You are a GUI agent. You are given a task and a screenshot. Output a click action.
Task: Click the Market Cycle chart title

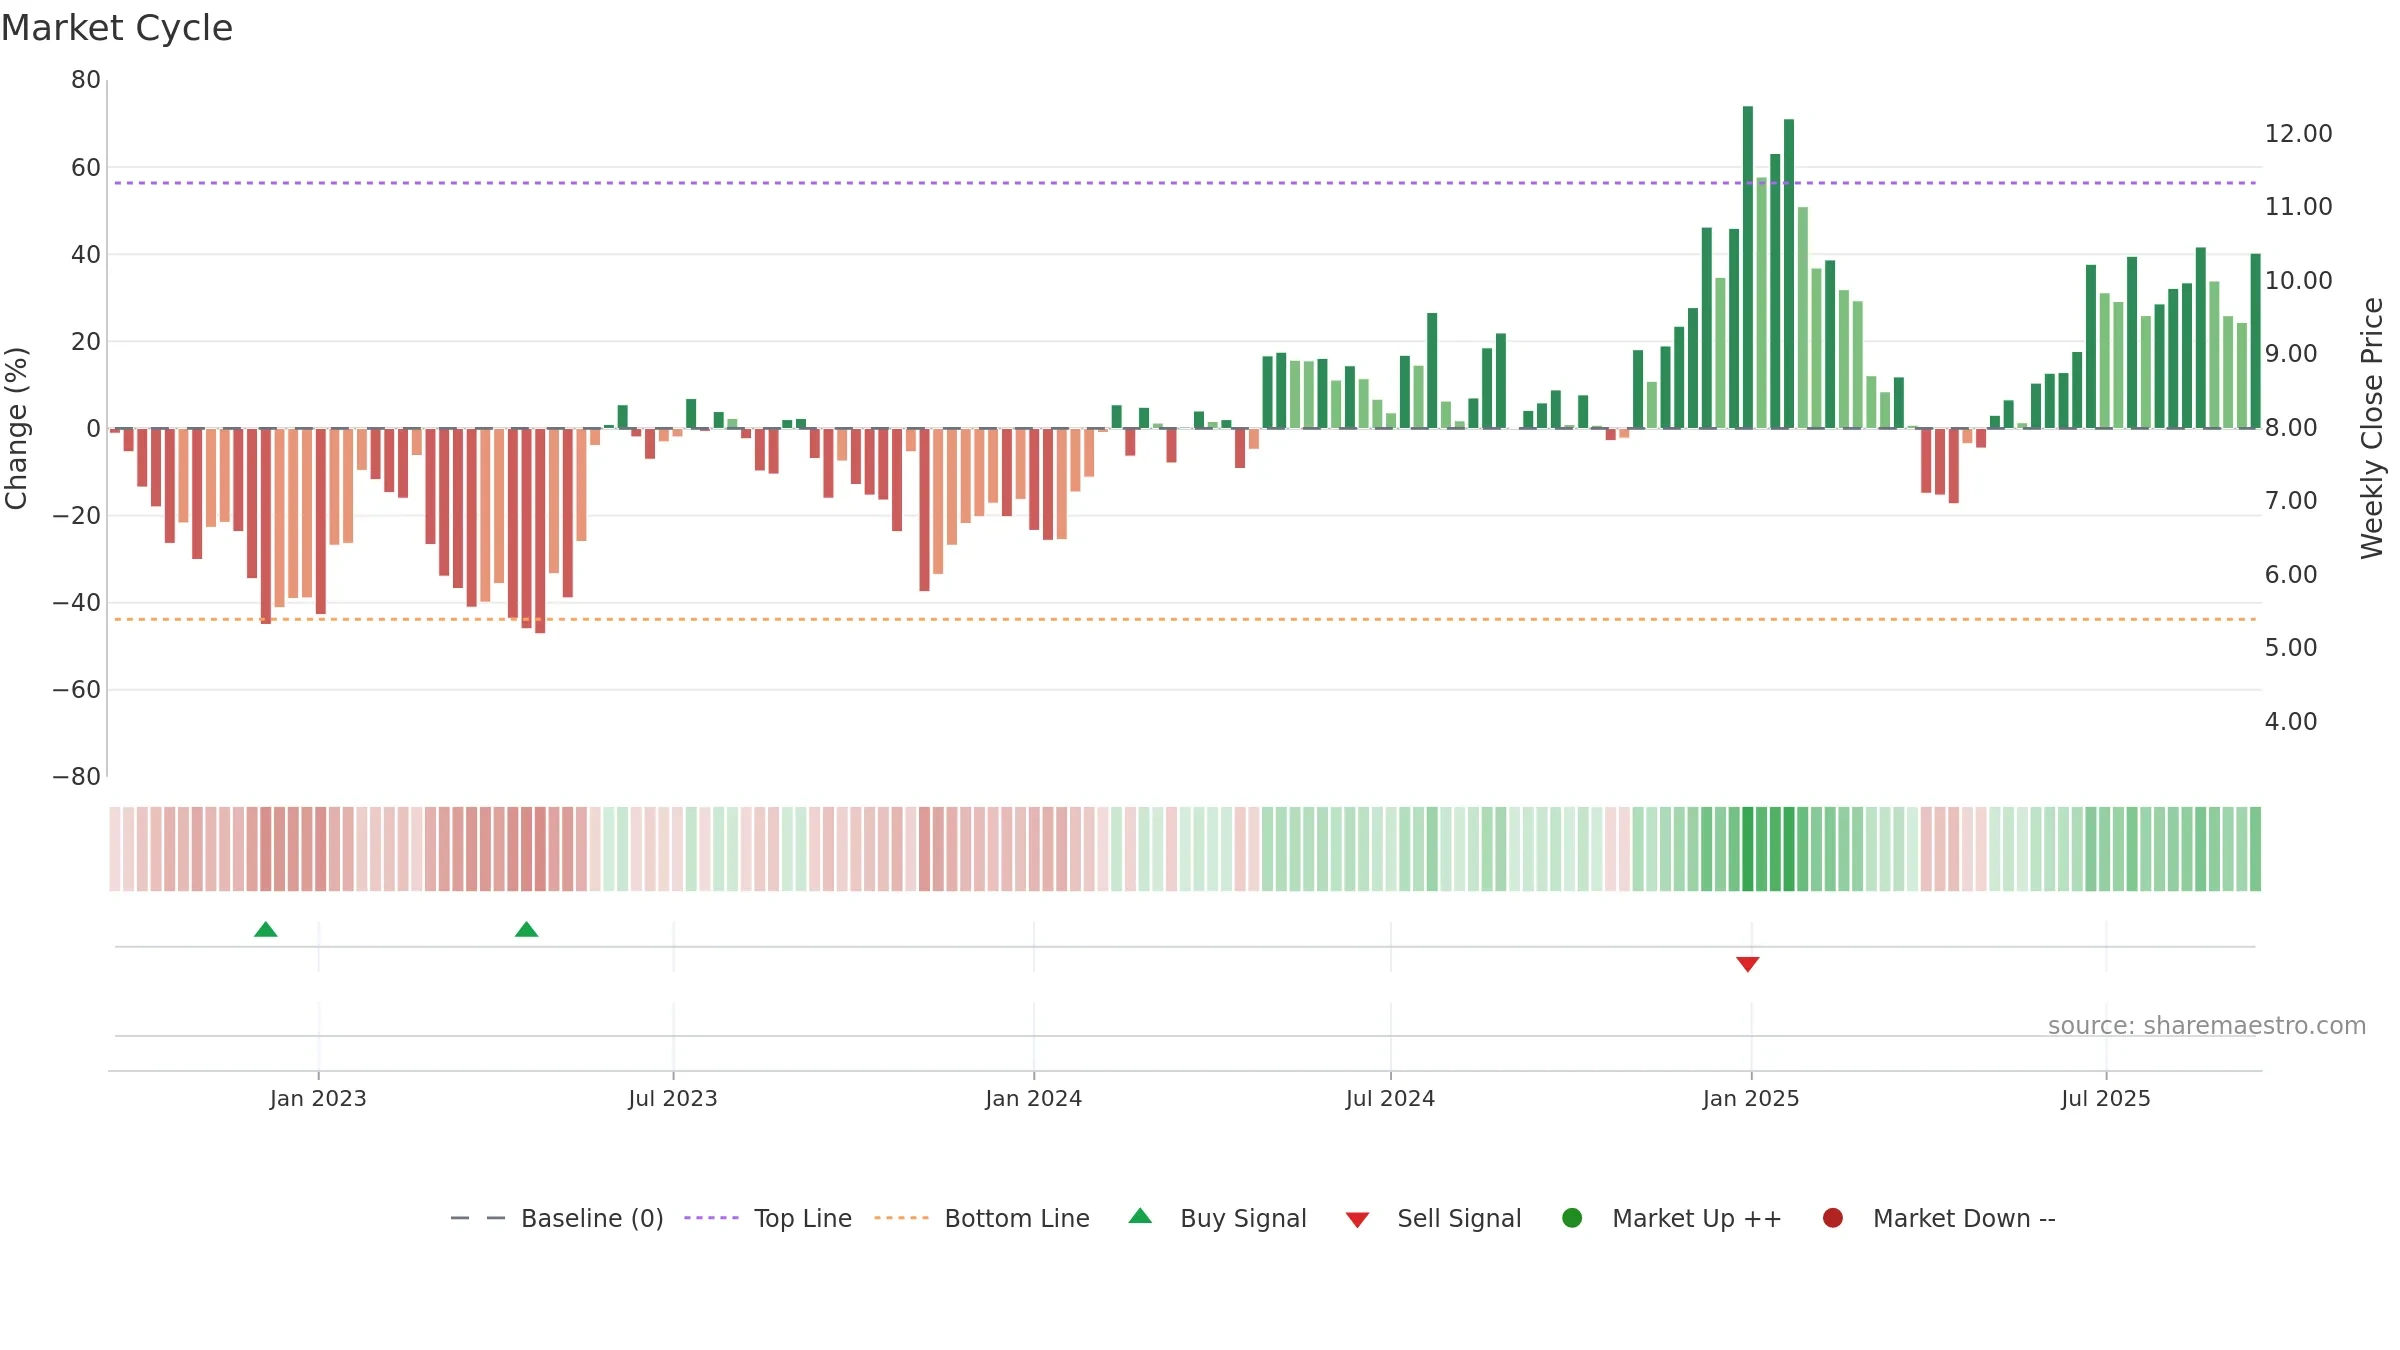pyautogui.click(x=117, y=28)
